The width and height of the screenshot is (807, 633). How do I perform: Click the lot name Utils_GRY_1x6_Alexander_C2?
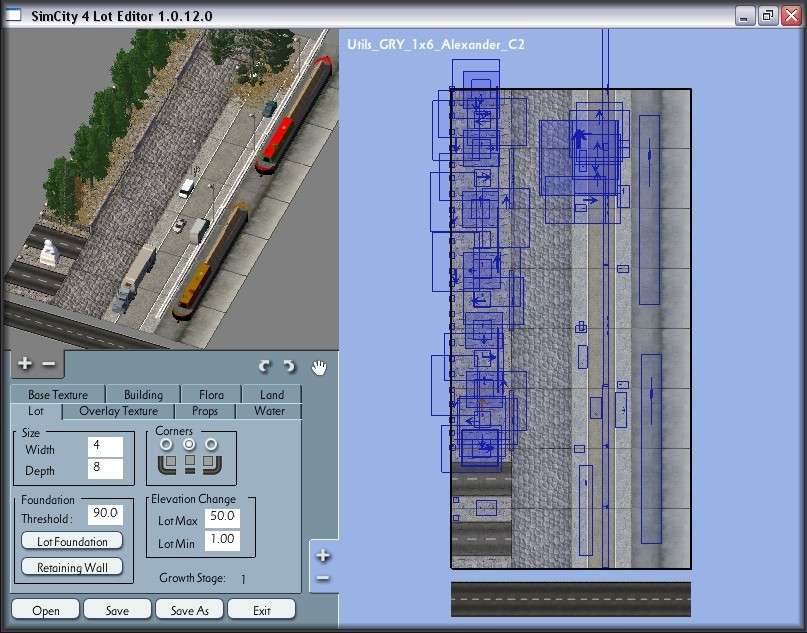point(435,45)
